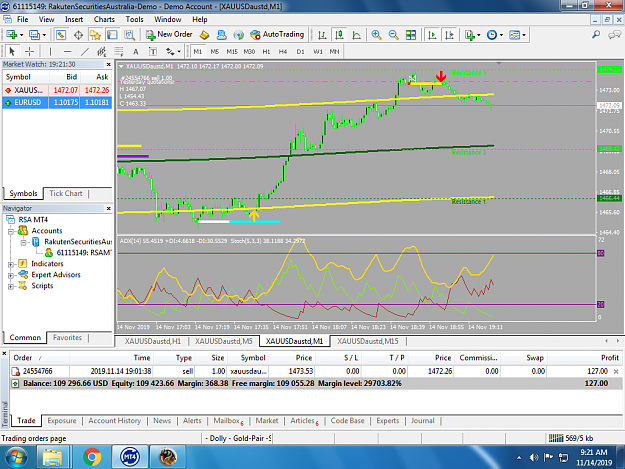625x469 pixels.
Task: Open the XAUUSDaustd,H1 chart tab
Action: [153, 341]
